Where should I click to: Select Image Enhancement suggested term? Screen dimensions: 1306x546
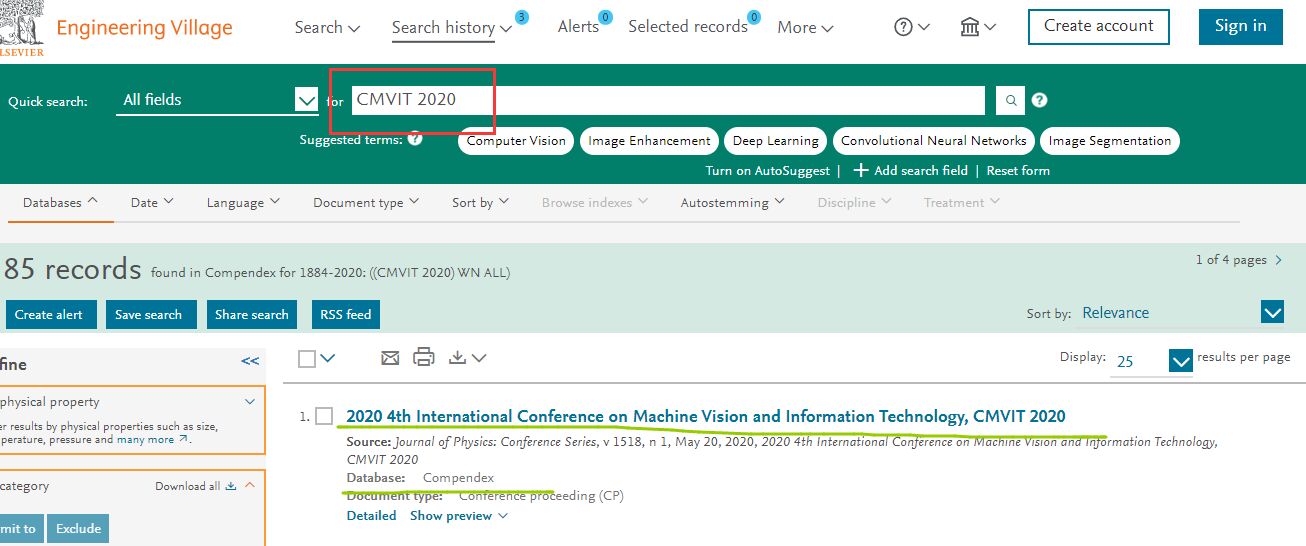649,141
